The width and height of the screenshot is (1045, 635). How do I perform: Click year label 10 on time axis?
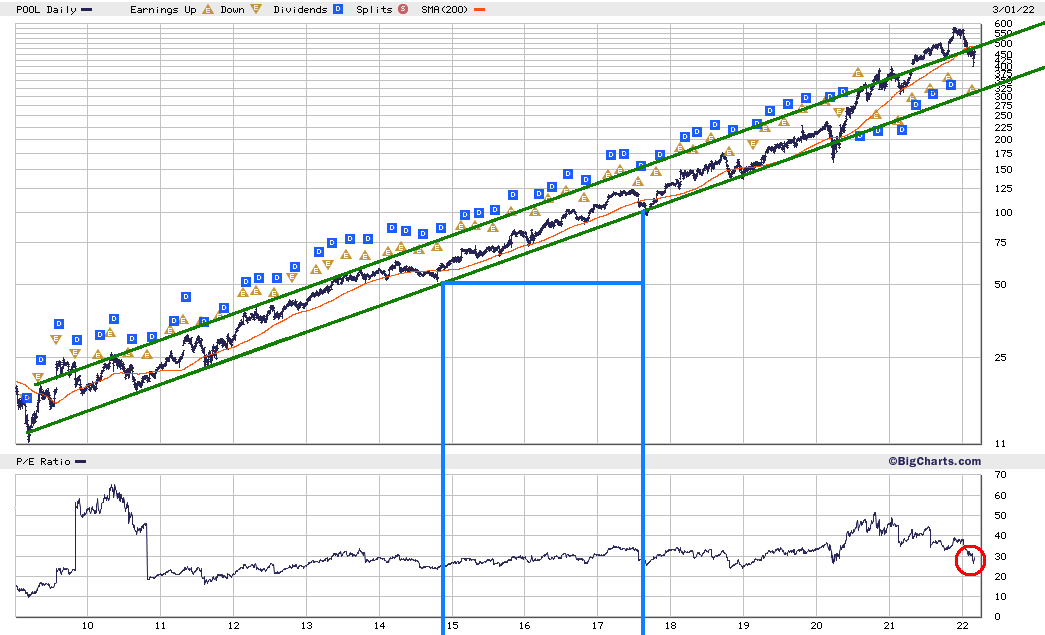tap(87, 625)
